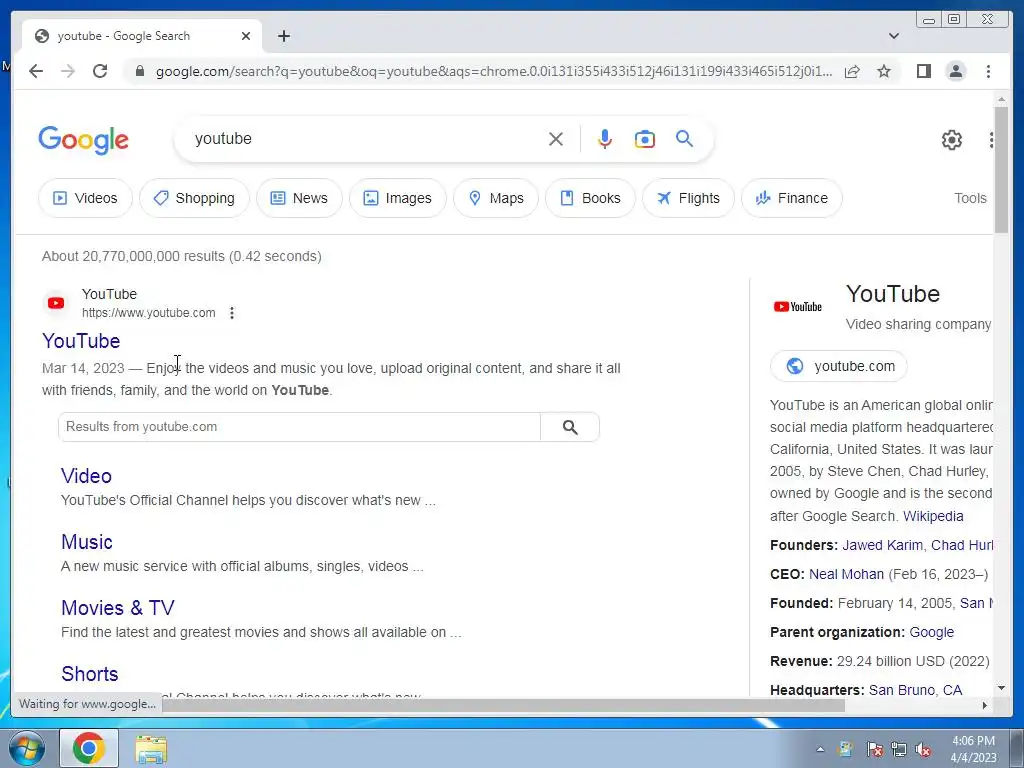Click the vertical scrollbar thumb
This screenshot has height=768, width=1024.
[1001, 168]
